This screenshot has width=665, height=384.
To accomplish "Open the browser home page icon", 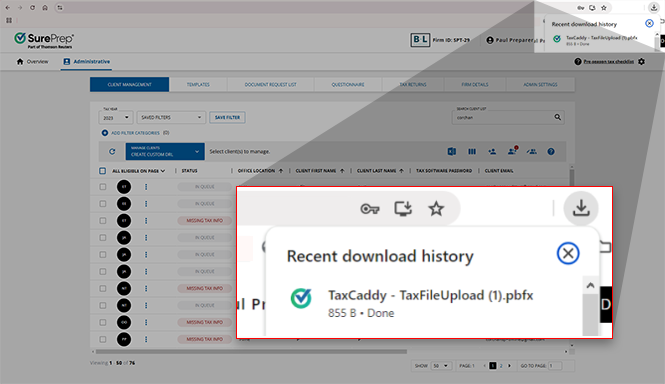I will click(x=45, y=8).
